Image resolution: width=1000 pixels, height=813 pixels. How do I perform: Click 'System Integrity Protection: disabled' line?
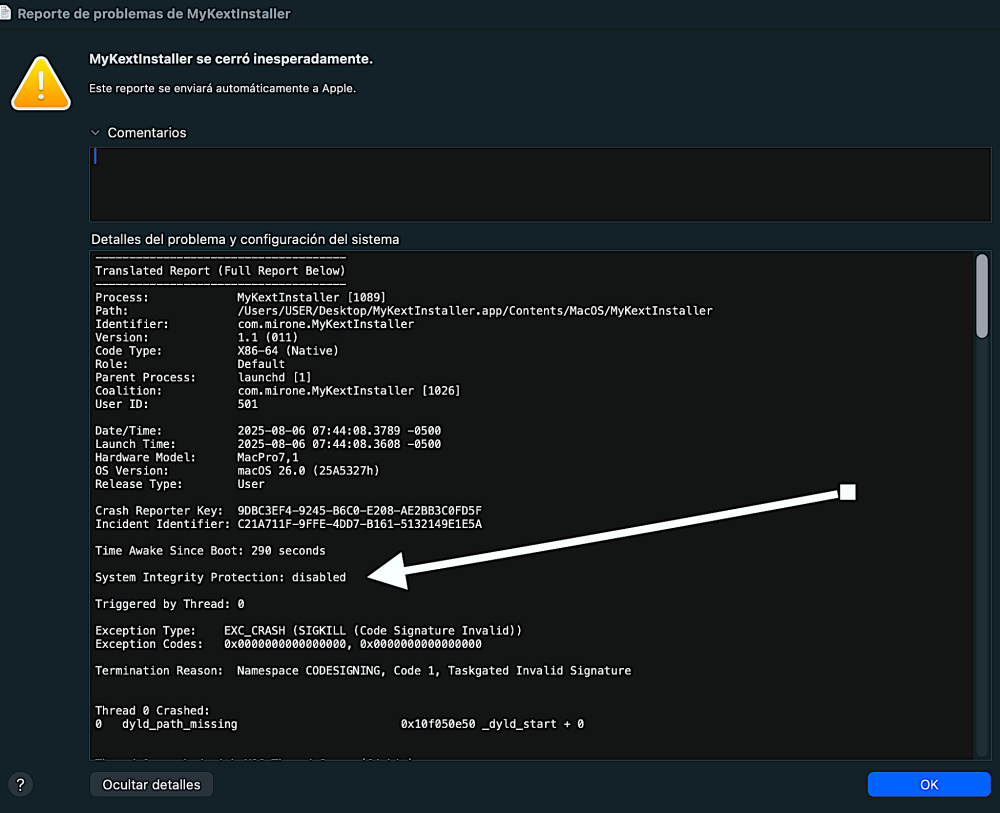[x=221, y=578]
